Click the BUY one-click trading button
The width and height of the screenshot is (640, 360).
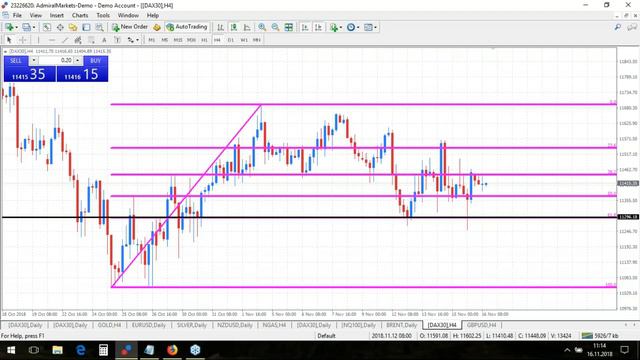pyautogui.click(x=96, y=60)
